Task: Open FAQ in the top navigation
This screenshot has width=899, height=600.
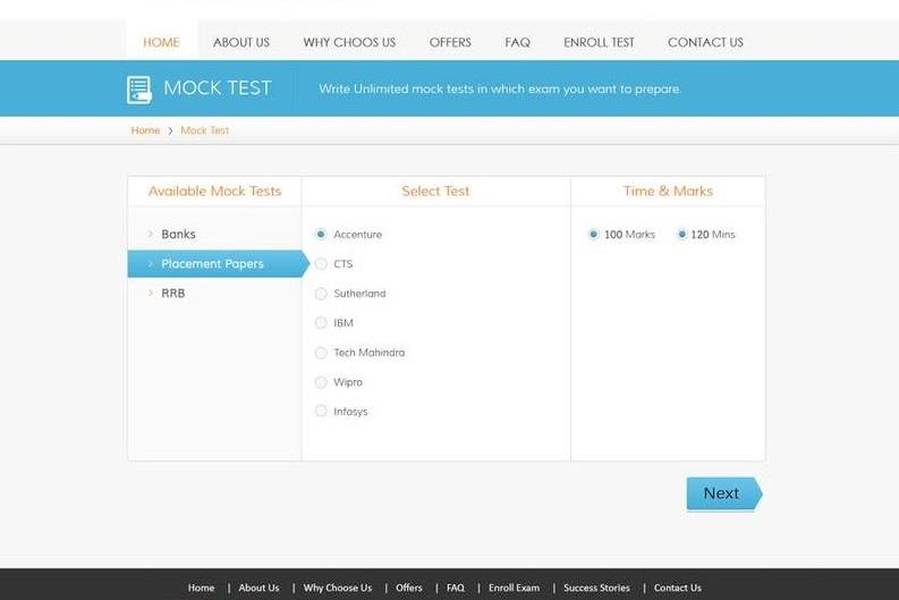Action: point(517,42)
